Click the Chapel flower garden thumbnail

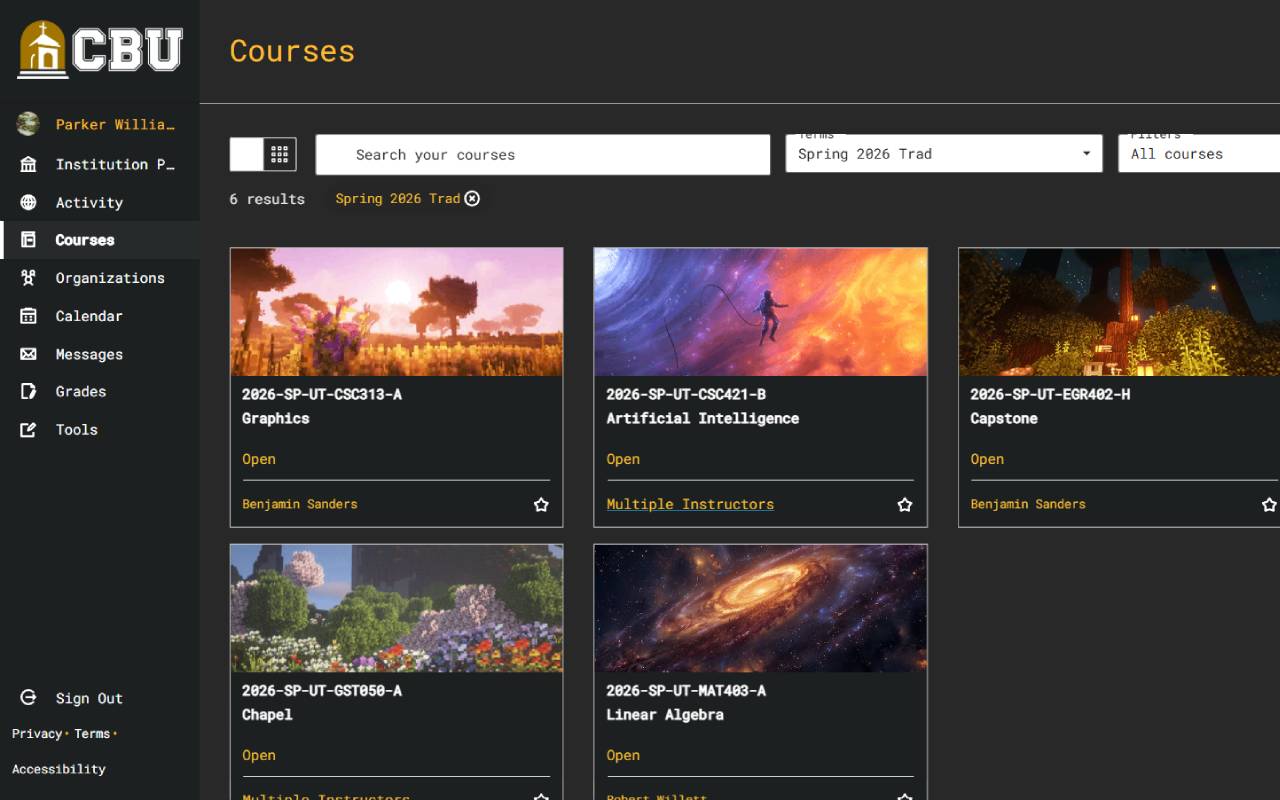click(396, 608)
